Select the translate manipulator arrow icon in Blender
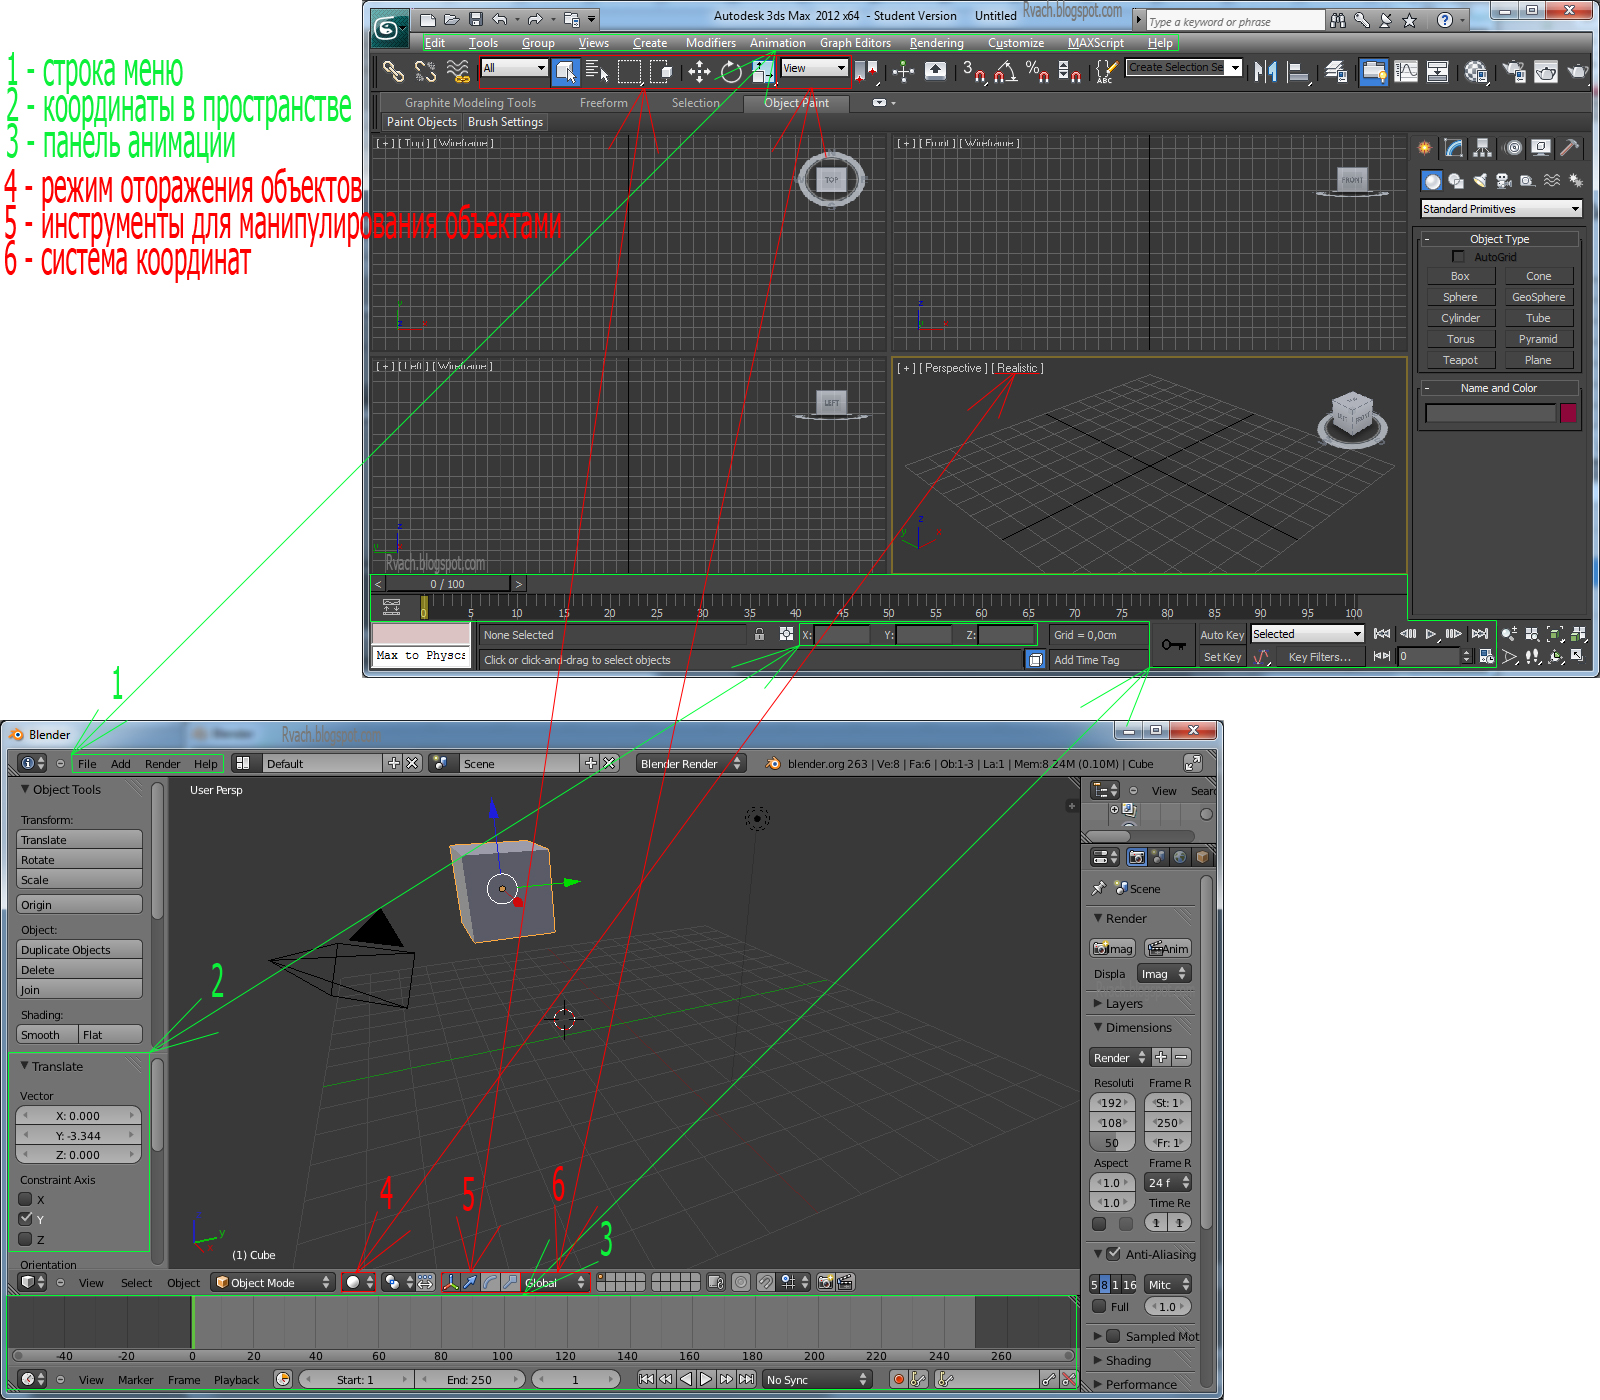This screenshot has height=1400, width=1600. 470,1282
